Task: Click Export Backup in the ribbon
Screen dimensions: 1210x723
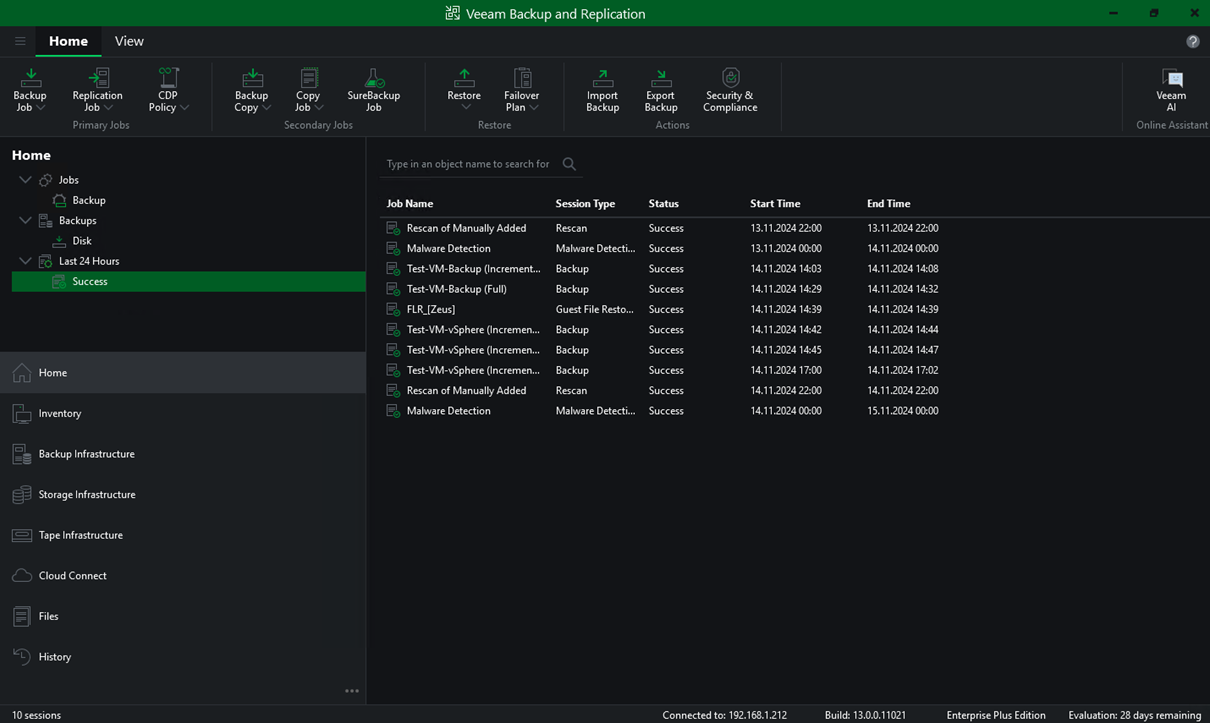Action: coord(660,90)
